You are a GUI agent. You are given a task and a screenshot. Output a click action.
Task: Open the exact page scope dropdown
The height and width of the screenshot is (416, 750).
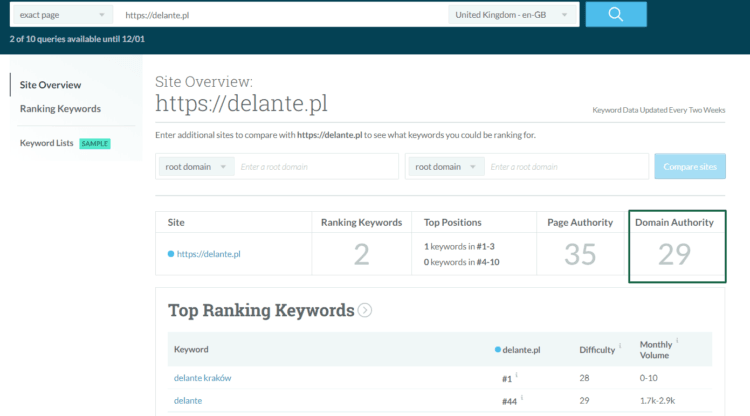pyautogui.click(x=62, y=15)
